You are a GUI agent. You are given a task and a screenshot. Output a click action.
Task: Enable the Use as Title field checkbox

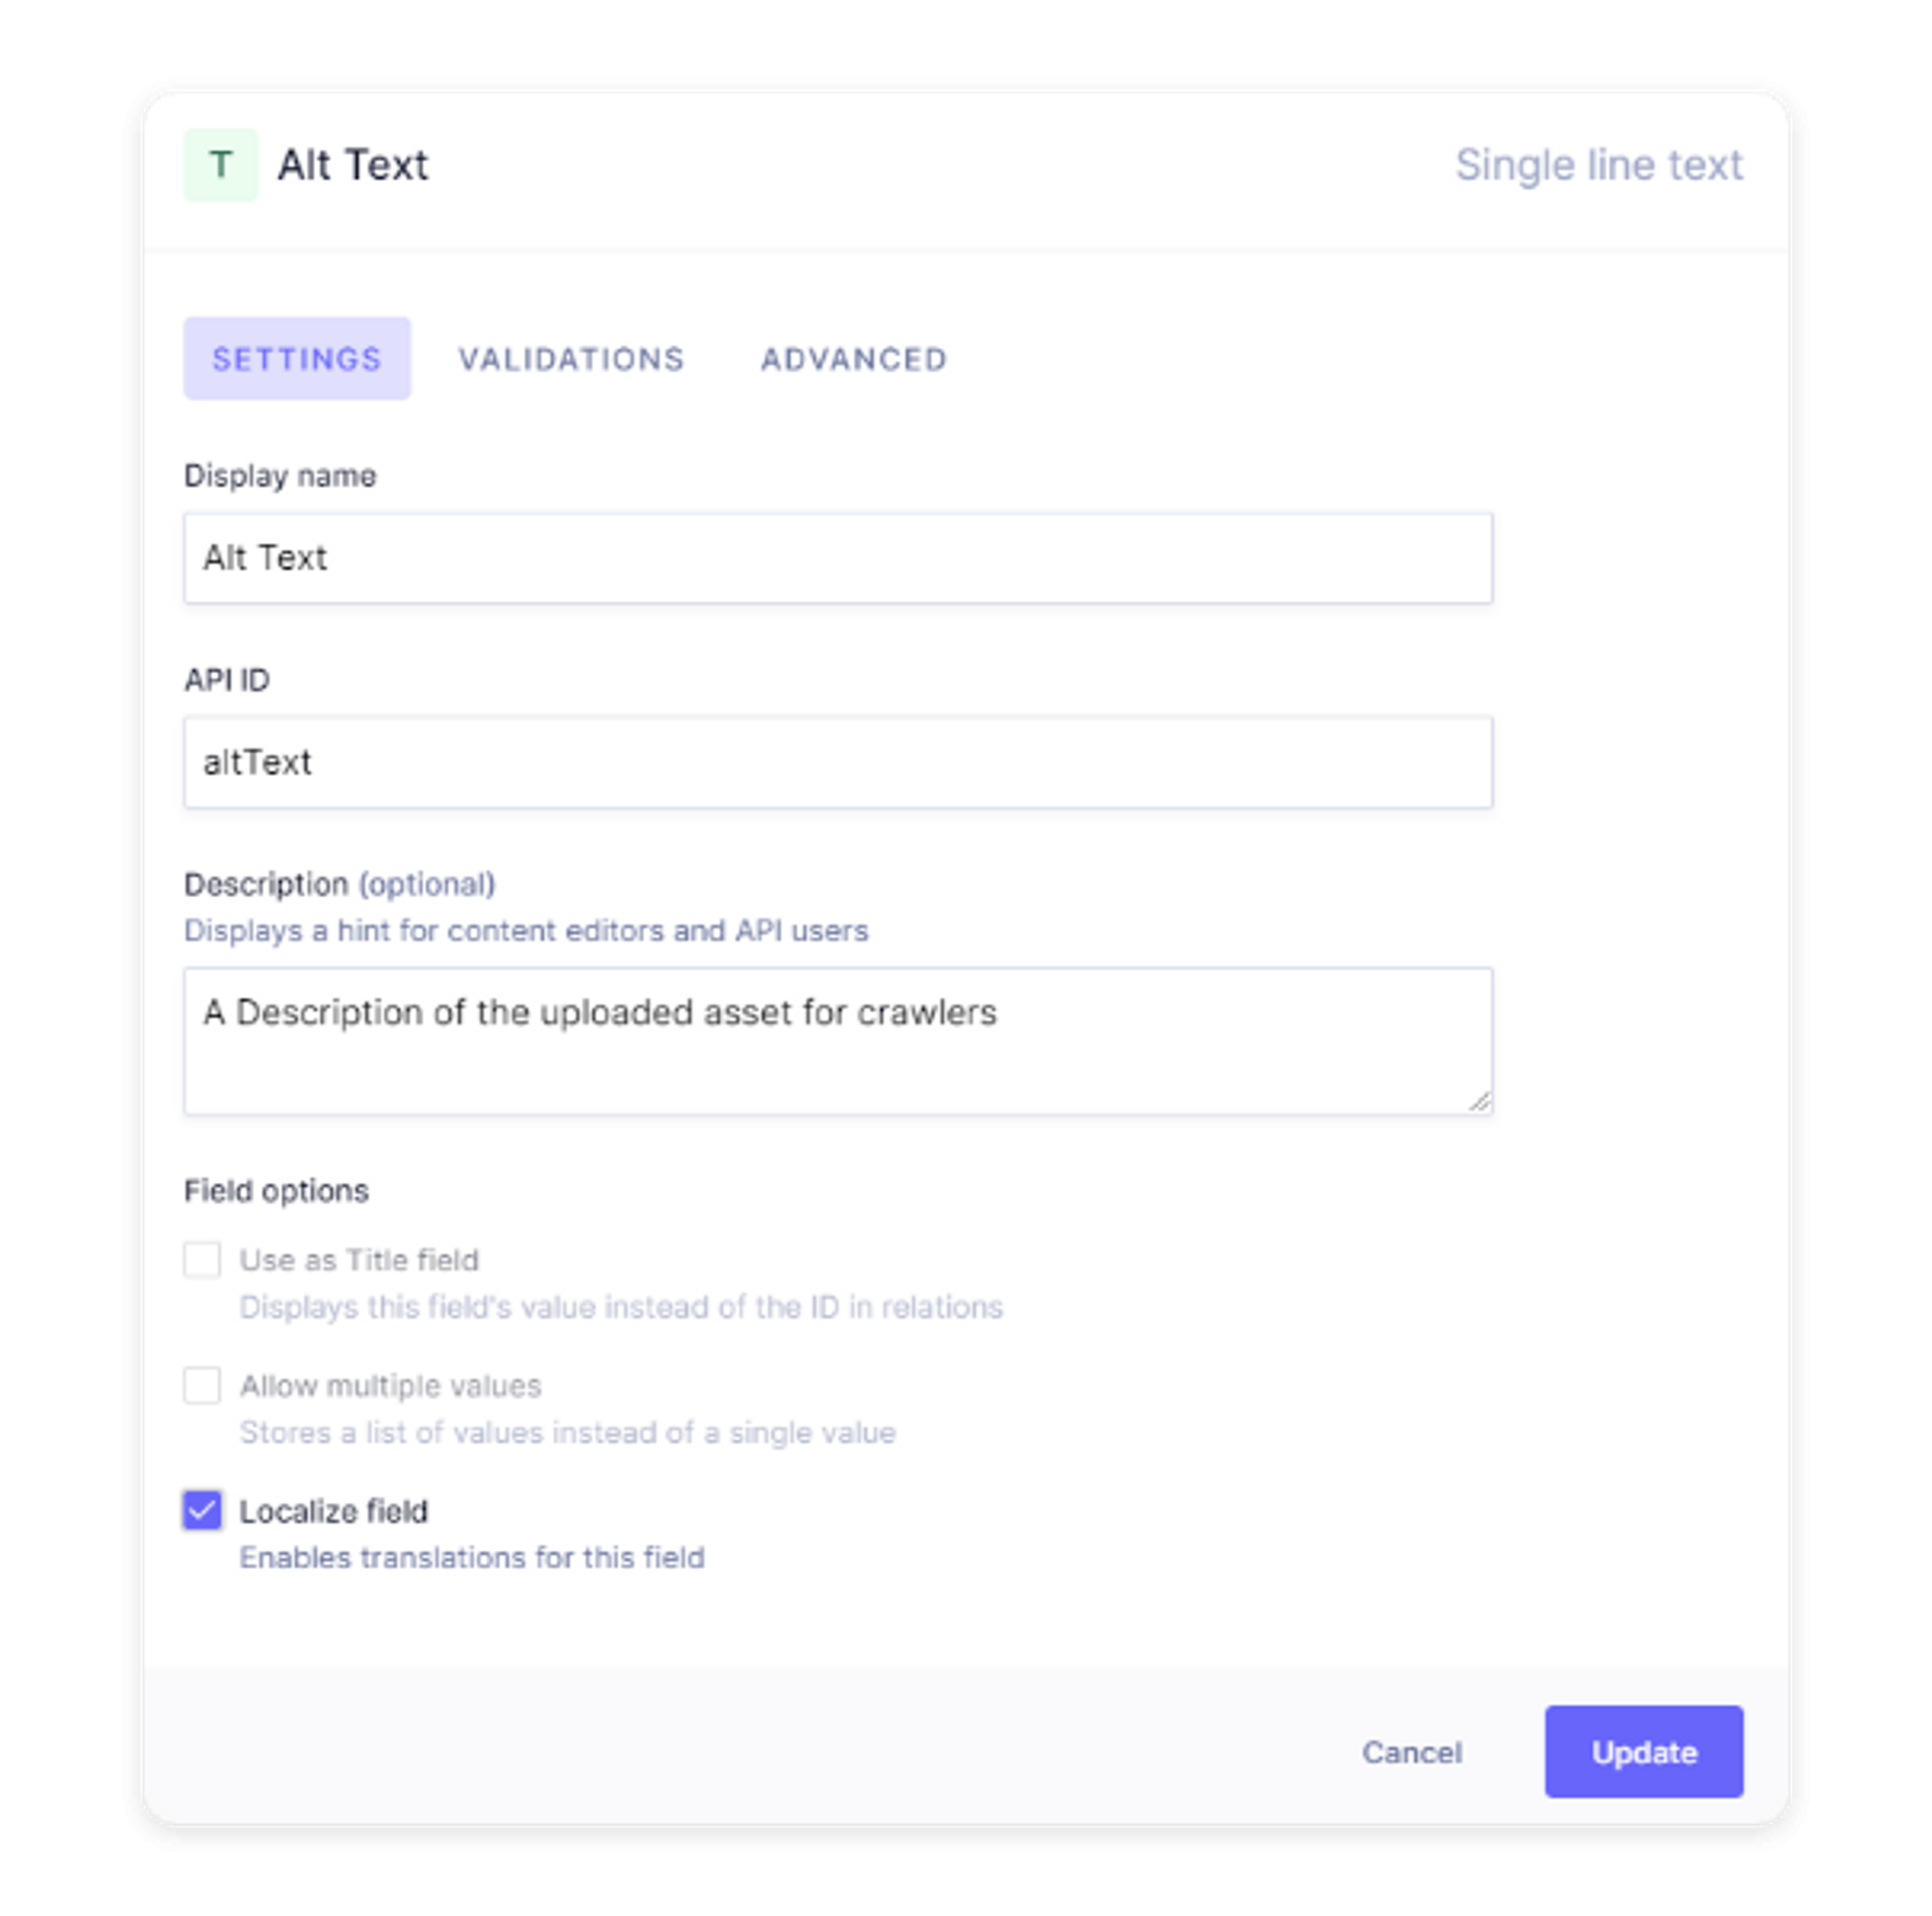point(202,1260)
